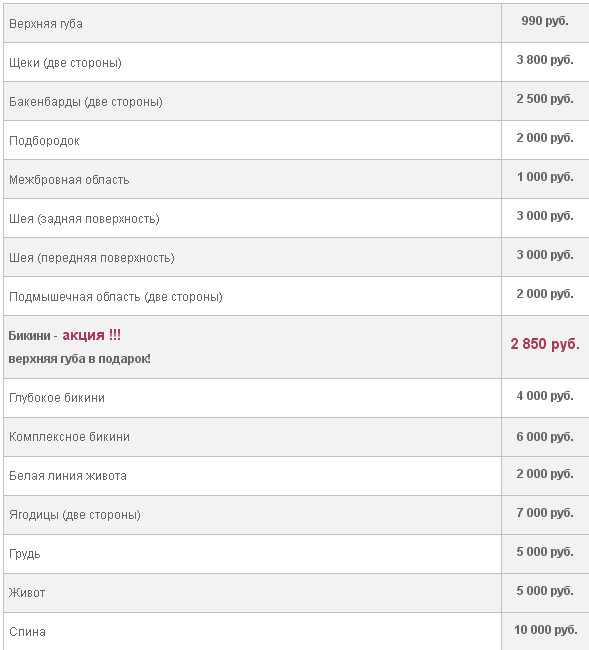The height and width of the screenshot is (650, 589).
Task: Click the red 2 850 руб. price
Action: (545, 344)
